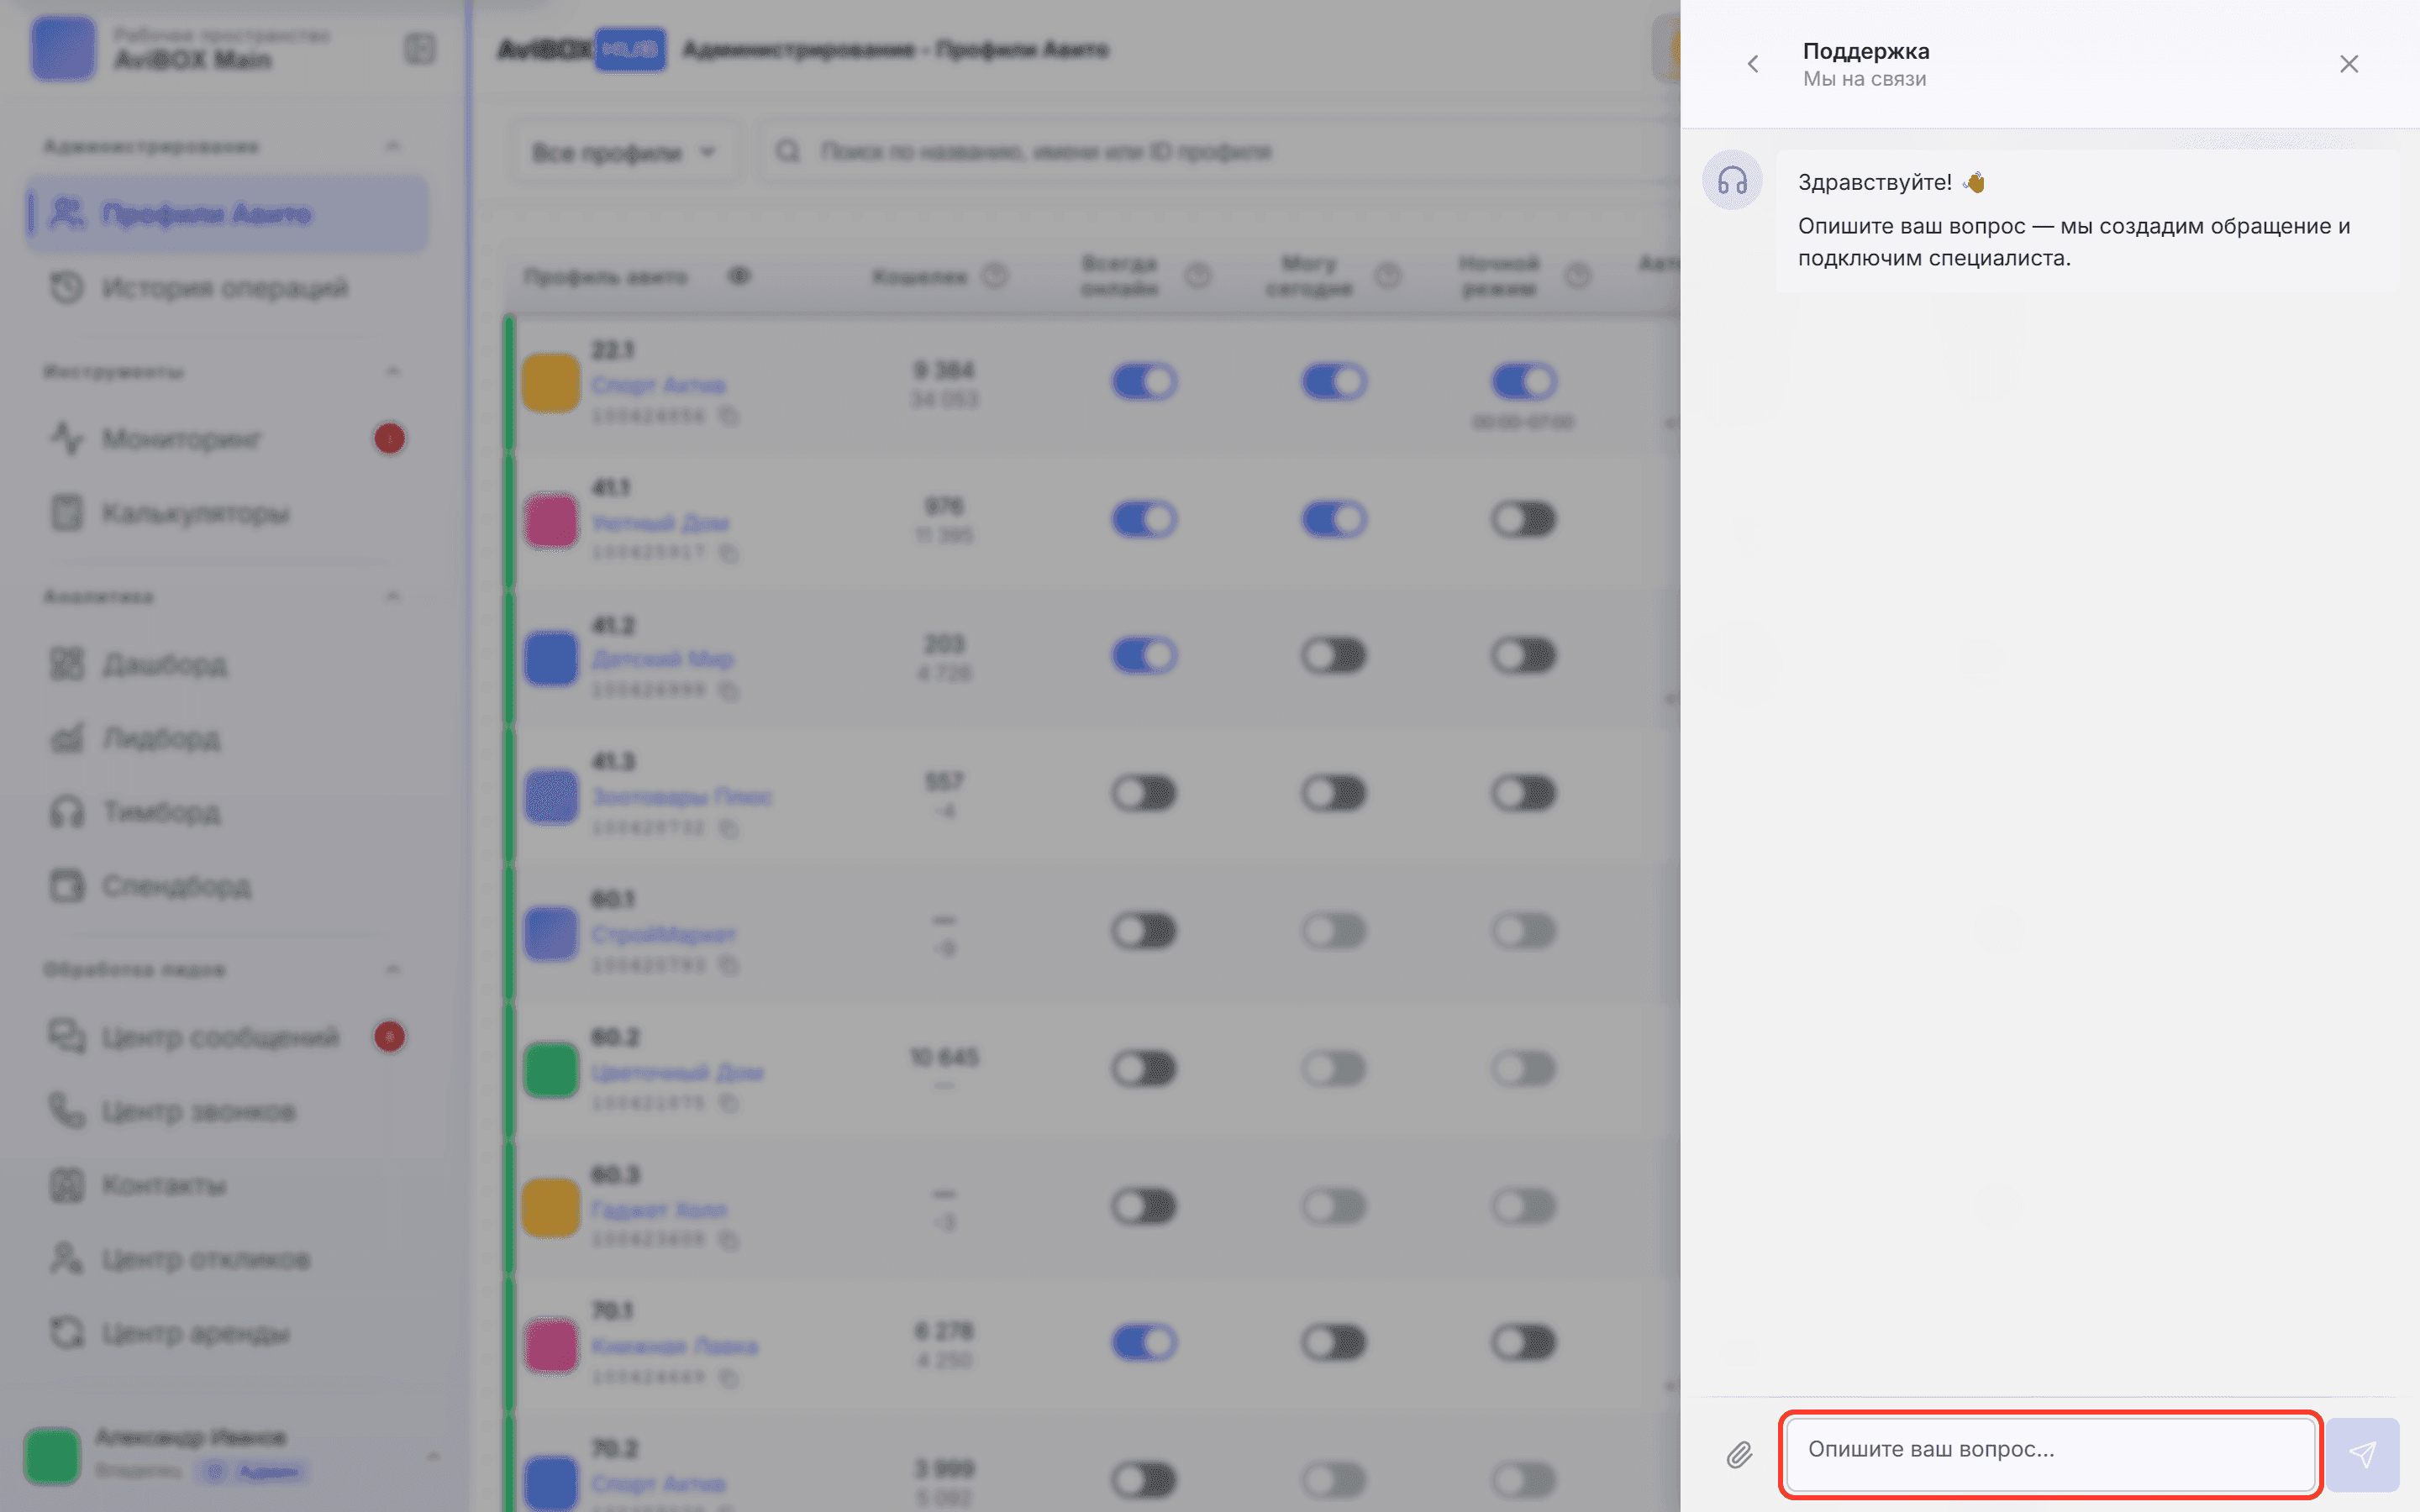Open the Уютный Дом profile link in row 41.1

click(660, 523)
